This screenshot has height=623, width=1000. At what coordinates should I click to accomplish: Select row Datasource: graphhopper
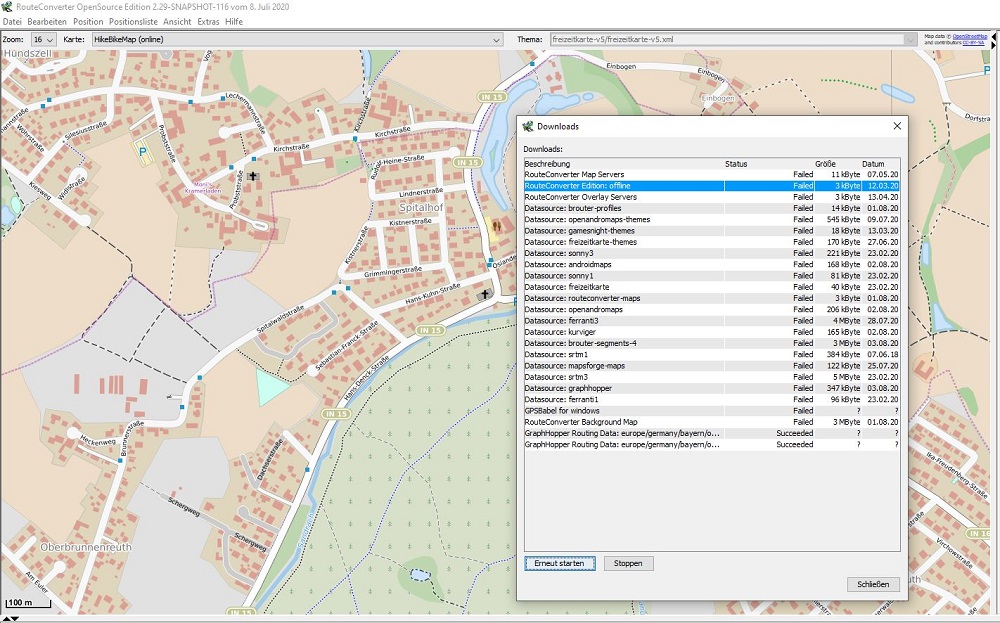click(x=712, y=388)
